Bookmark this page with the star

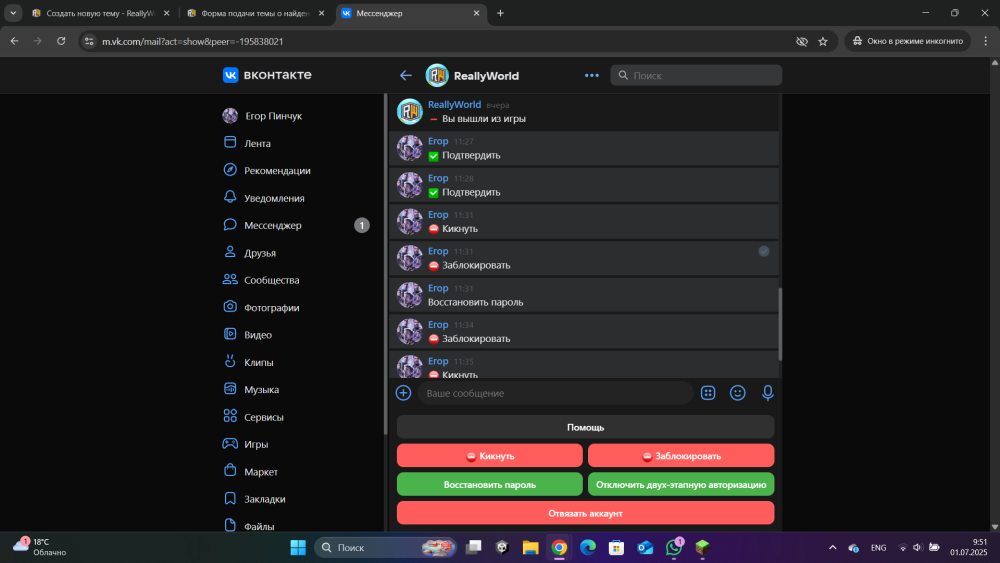823,41
